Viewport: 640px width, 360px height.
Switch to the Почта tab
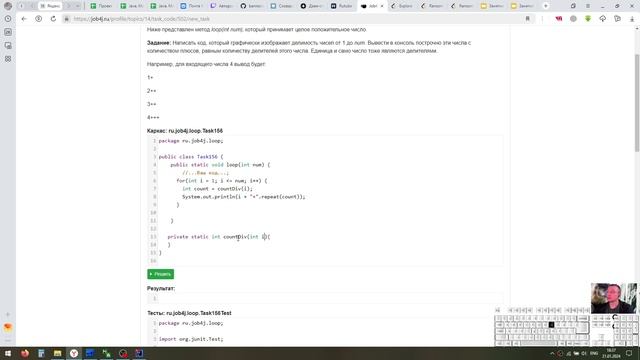point(192,6)
